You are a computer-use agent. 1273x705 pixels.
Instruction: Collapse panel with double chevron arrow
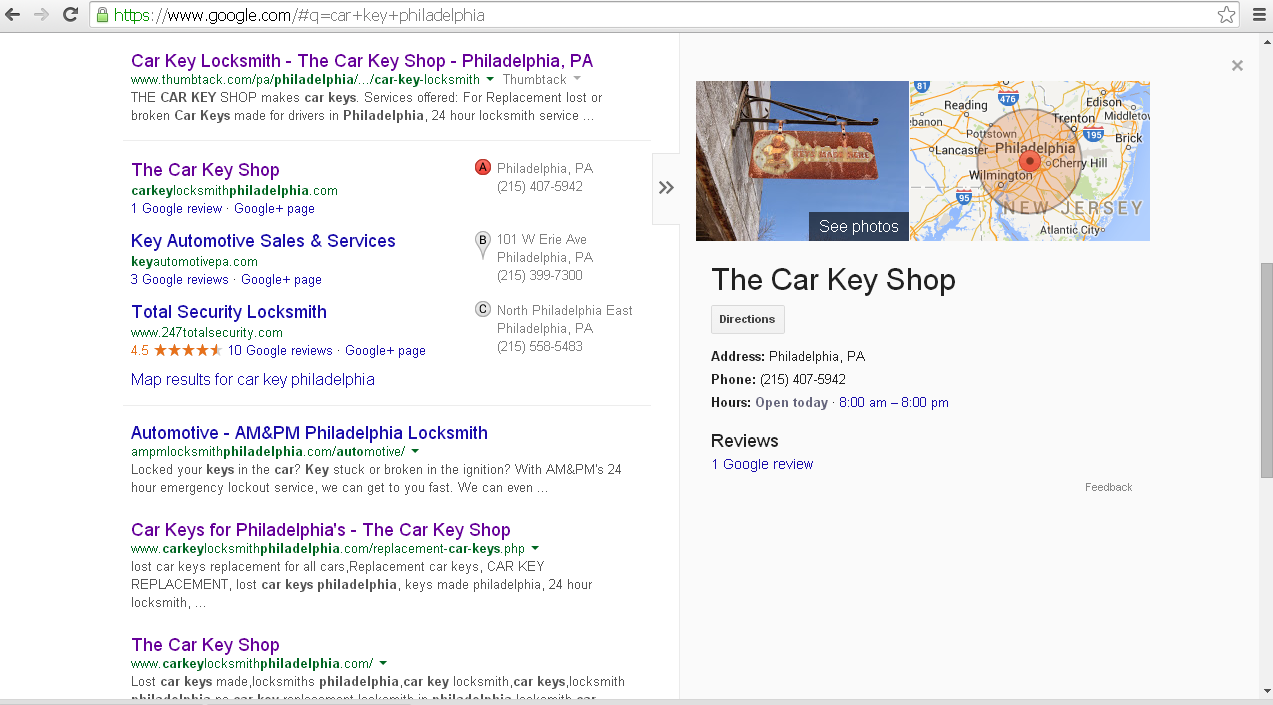click(666, 188)
